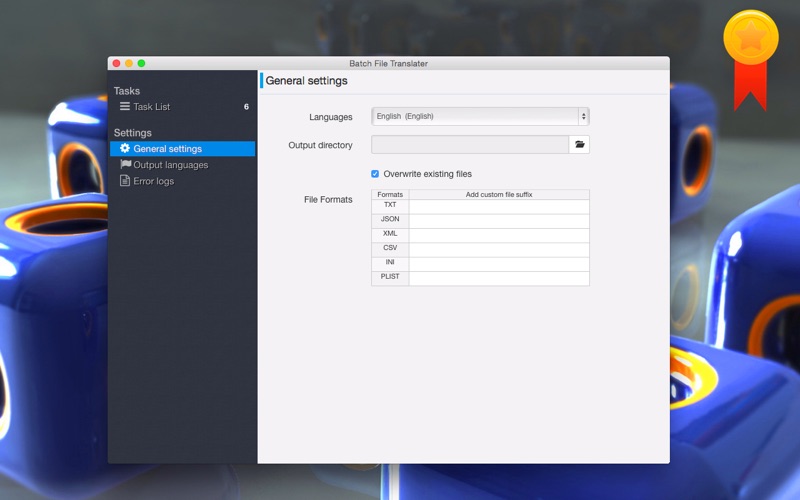This screenshot has width=800, height=500.
Task: Open the Task List hamburger icon
Action: [124, 106]
